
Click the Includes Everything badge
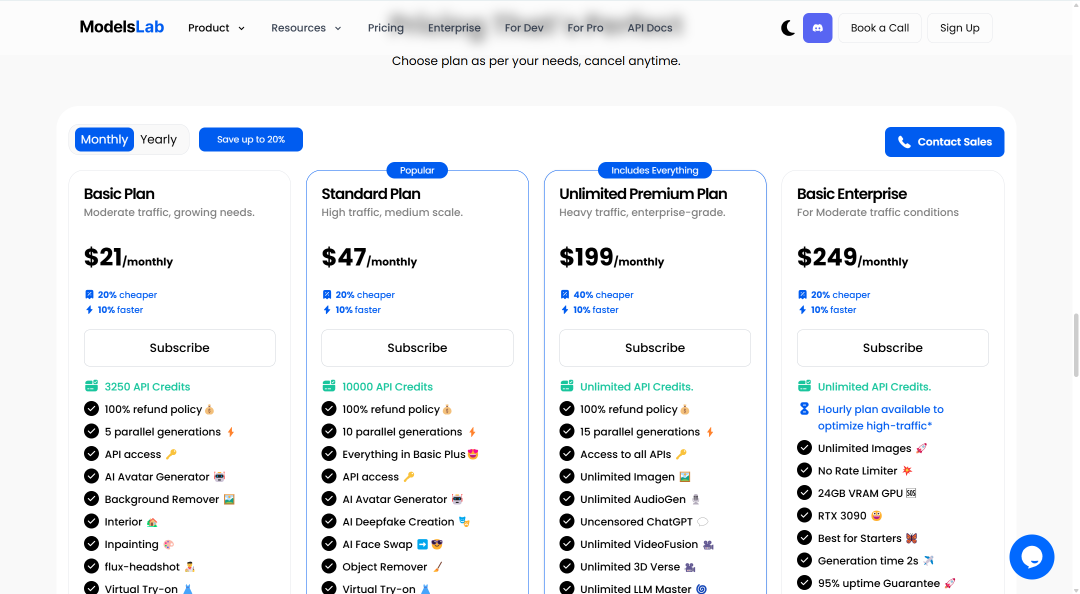[655, 170]
